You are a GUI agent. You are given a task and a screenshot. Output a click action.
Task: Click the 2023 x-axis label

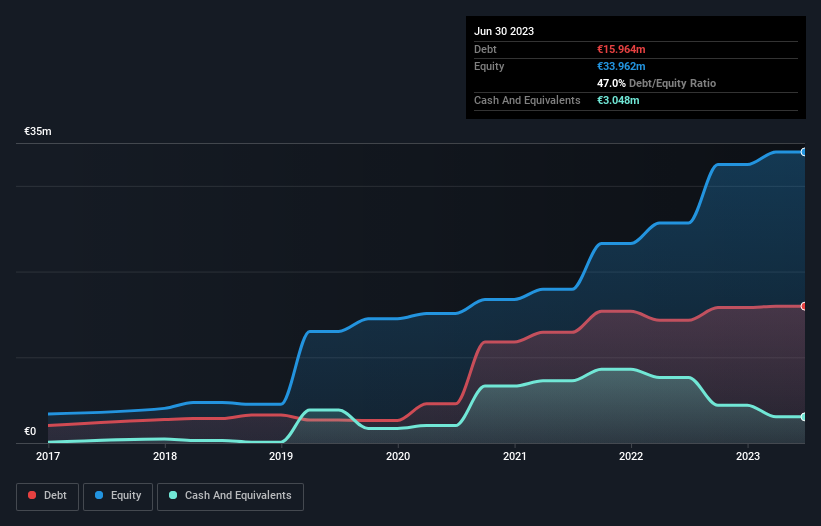click(x=748, y=456)
